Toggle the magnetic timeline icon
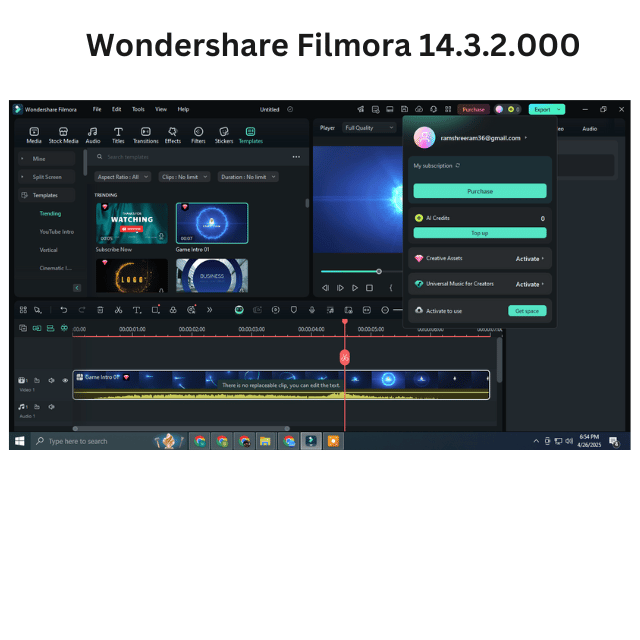640x640 pixels. [x=64, y=328]
